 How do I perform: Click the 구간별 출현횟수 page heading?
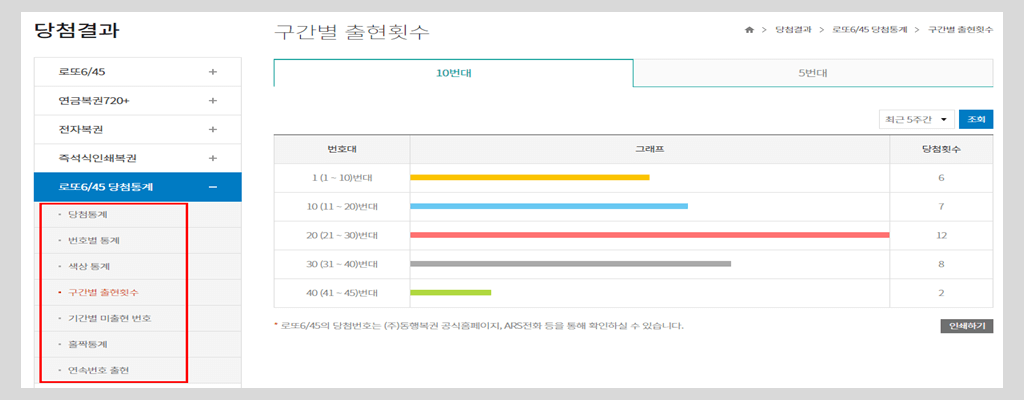point(351,31)
